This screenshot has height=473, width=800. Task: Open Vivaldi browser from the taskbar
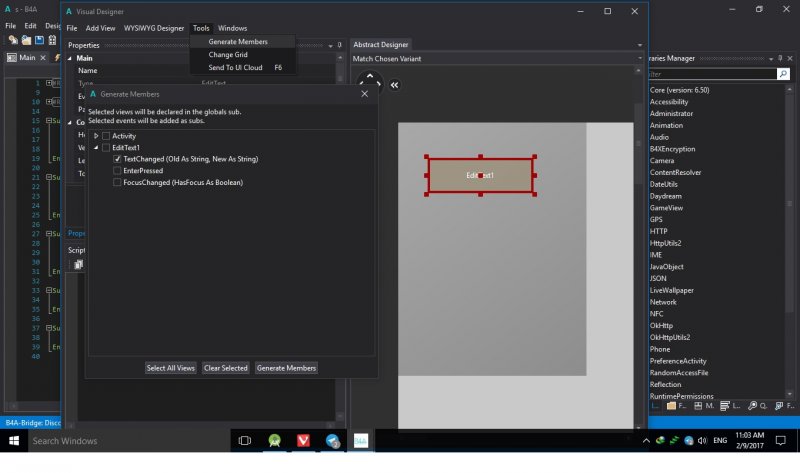[303, 440]
